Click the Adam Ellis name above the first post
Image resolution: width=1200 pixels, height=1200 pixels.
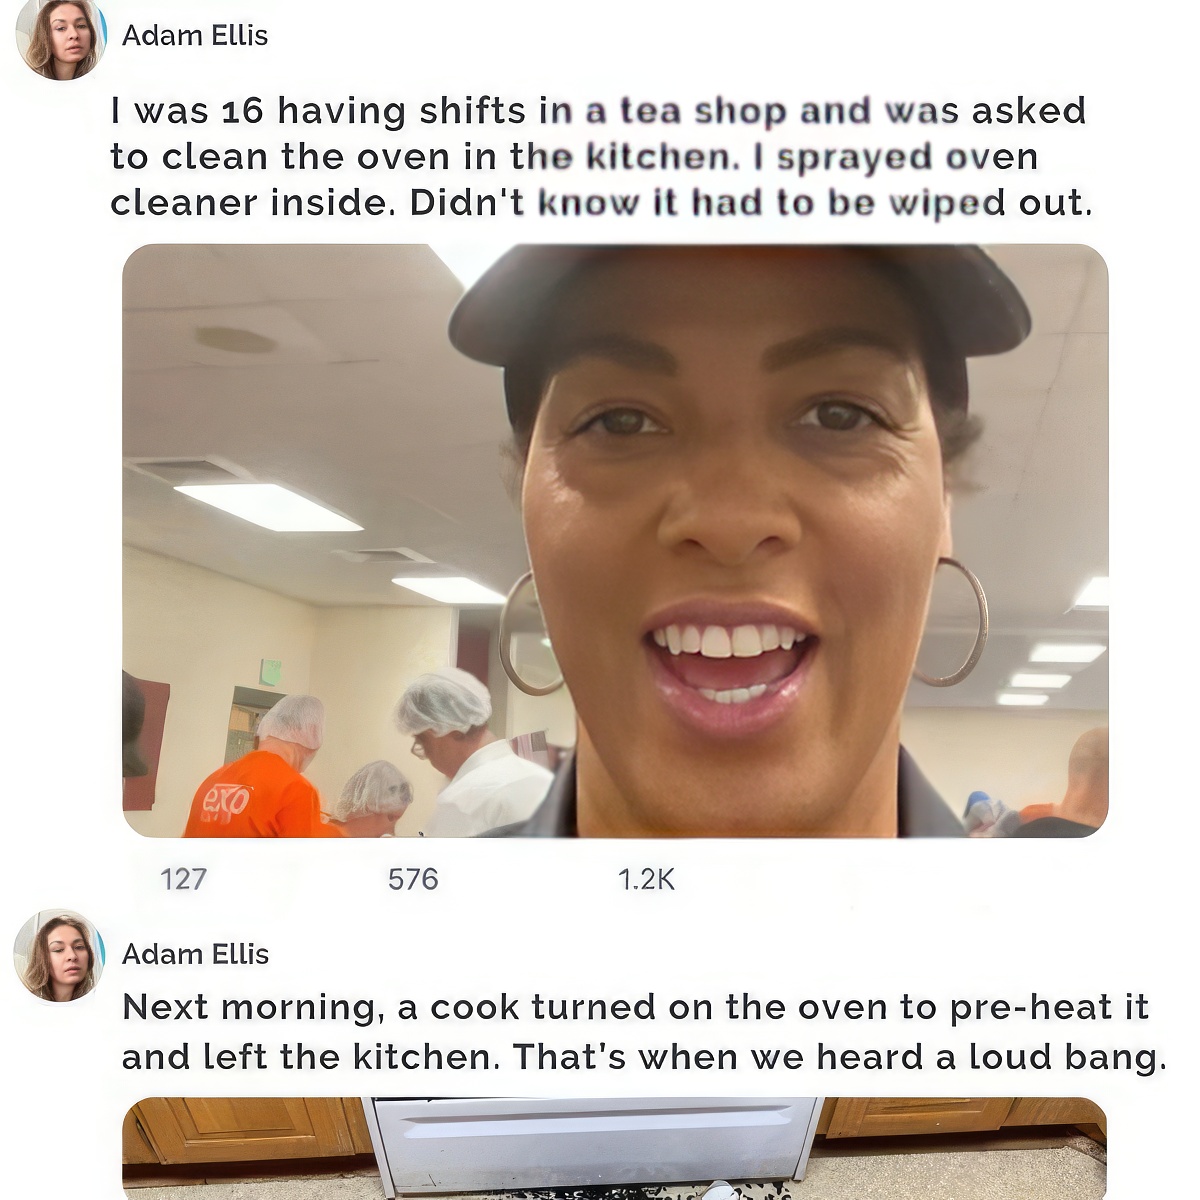click(195, 35)
